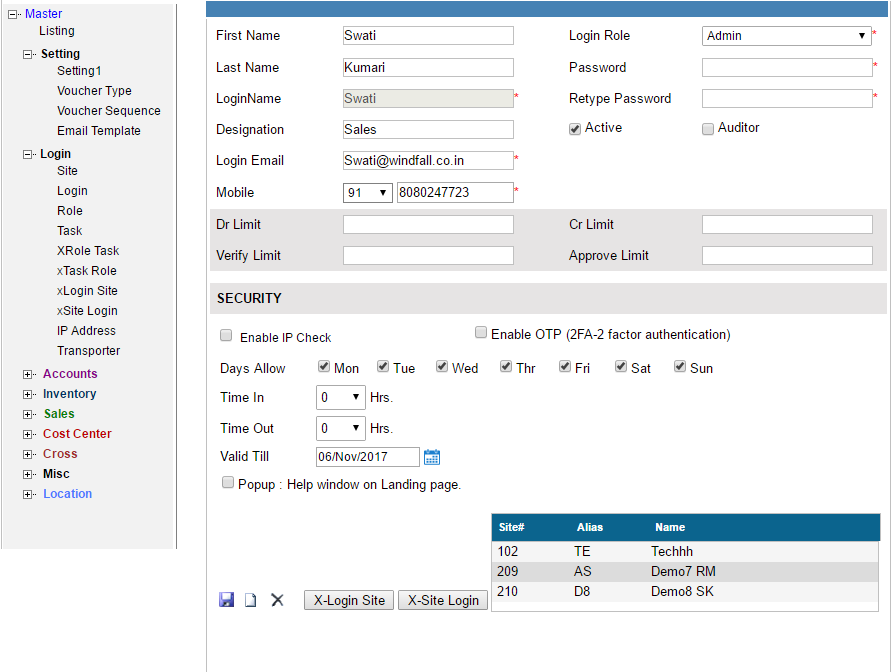Open XRole Task menu item
The height and width of the screenshot is (672, 893).
pos(88,251)
